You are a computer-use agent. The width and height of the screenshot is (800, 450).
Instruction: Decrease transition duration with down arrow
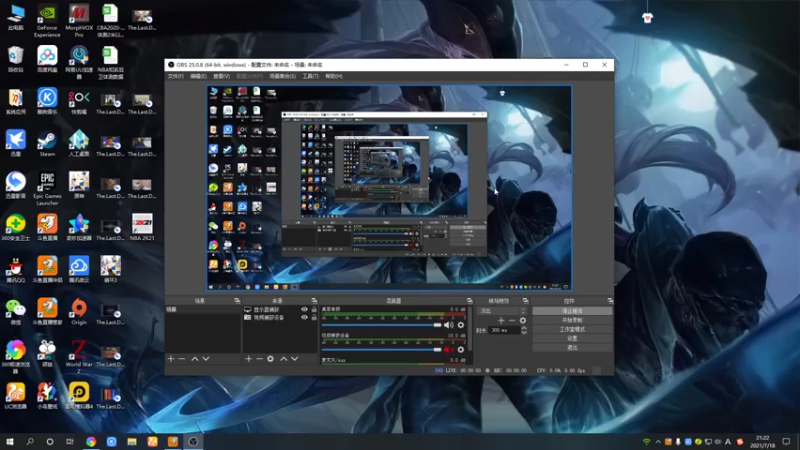point(523,332)
